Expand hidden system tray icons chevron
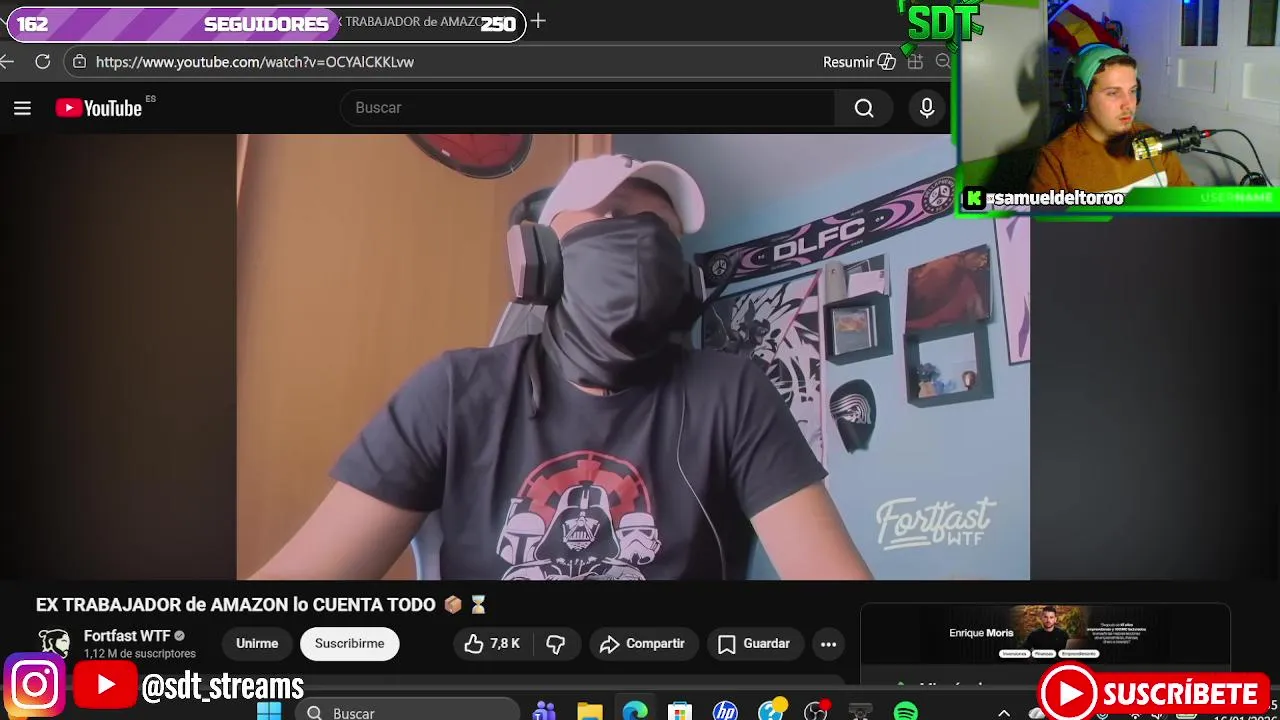Screen dimensions: 1280x720 (x=1004, y=712)
